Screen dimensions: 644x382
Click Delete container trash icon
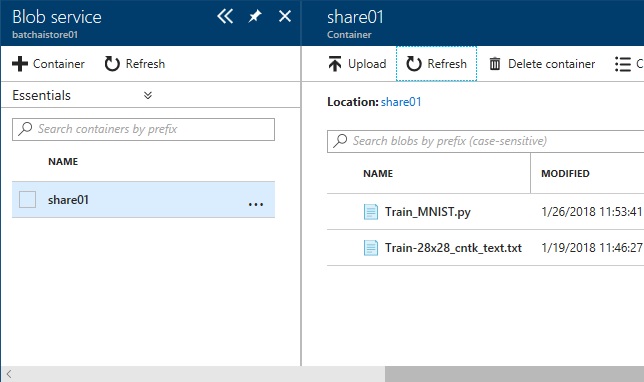495,64
